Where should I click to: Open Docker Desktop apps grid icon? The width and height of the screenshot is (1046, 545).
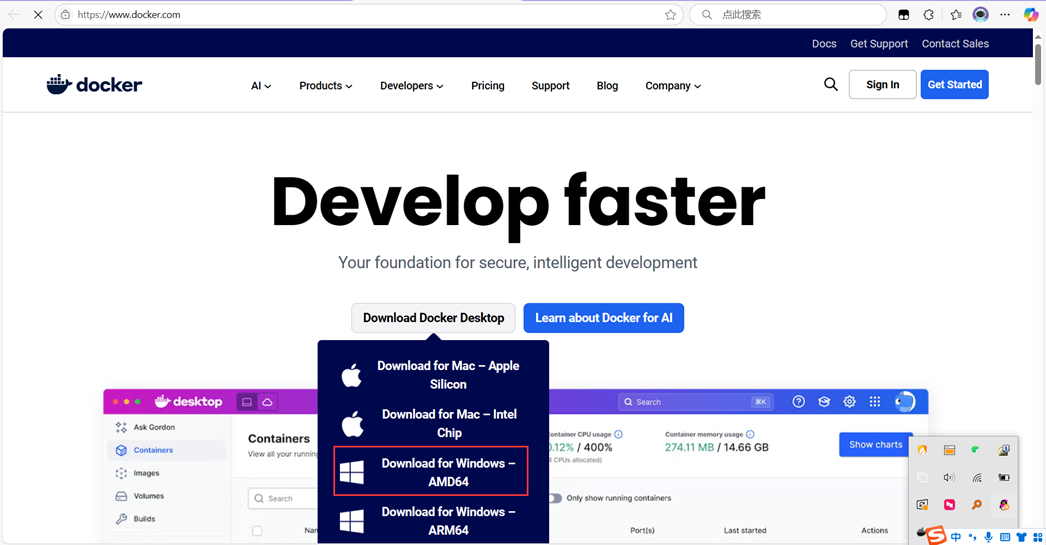875,402
